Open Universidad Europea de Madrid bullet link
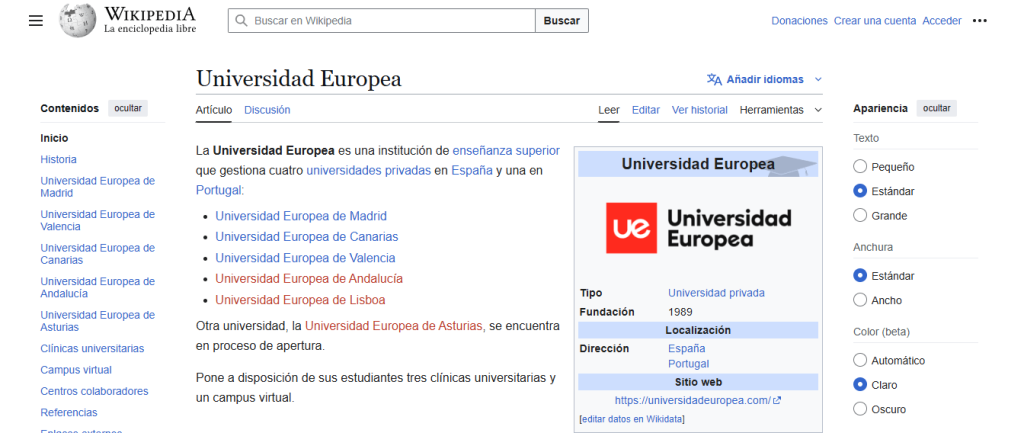This screenshot has width=1024, height=433. pyautogui.click(x=301, y=216)
